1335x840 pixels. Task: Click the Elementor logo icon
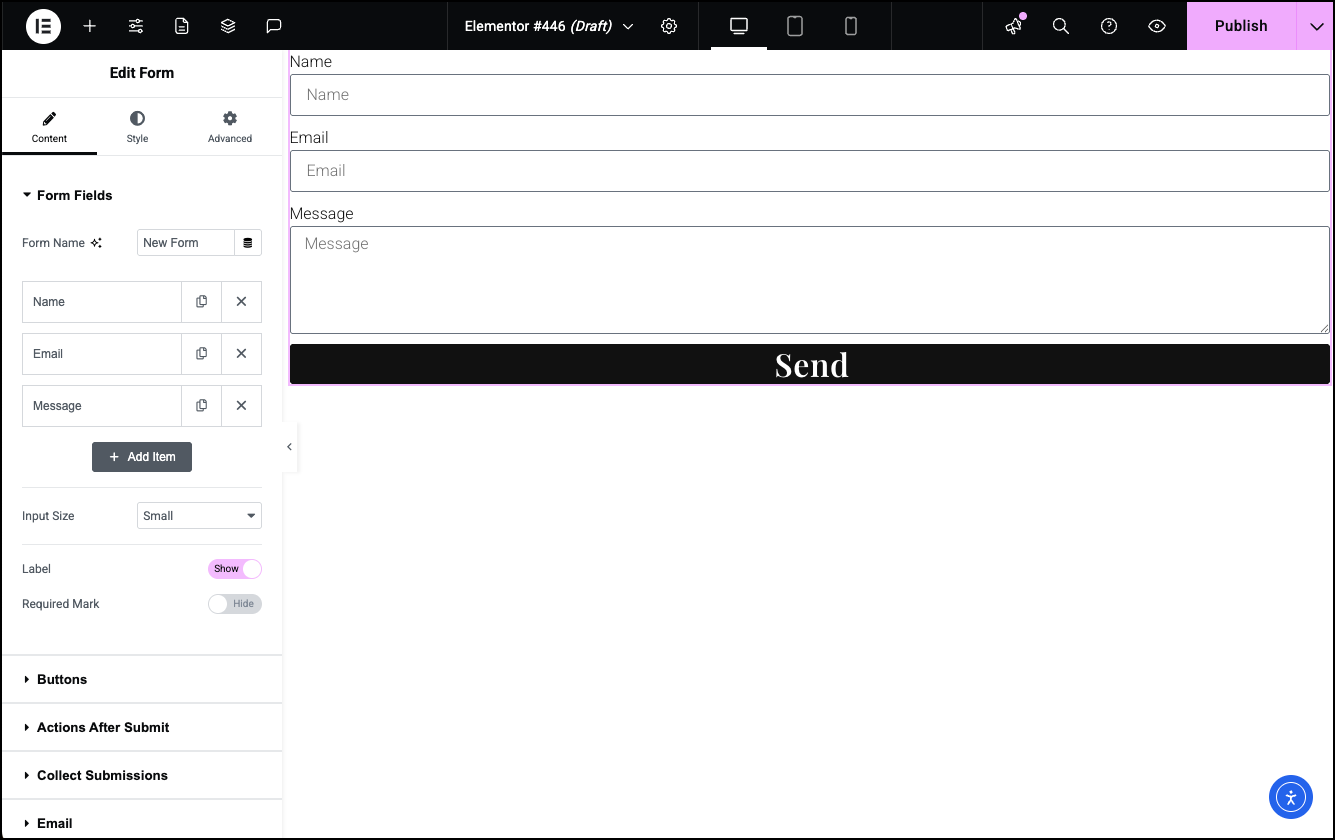[43, 26]
